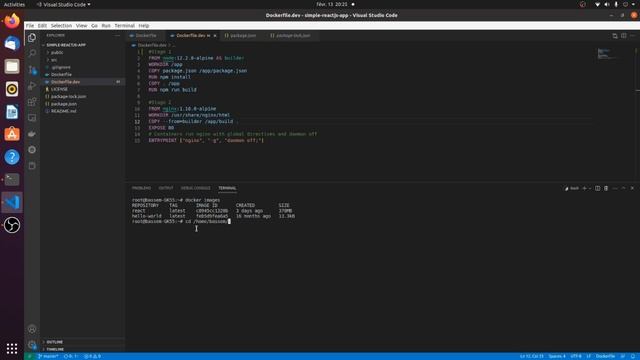640x360 pixels.
Task: Open the Source Control view
Action: pyautogui.click(x=32, y=70)
